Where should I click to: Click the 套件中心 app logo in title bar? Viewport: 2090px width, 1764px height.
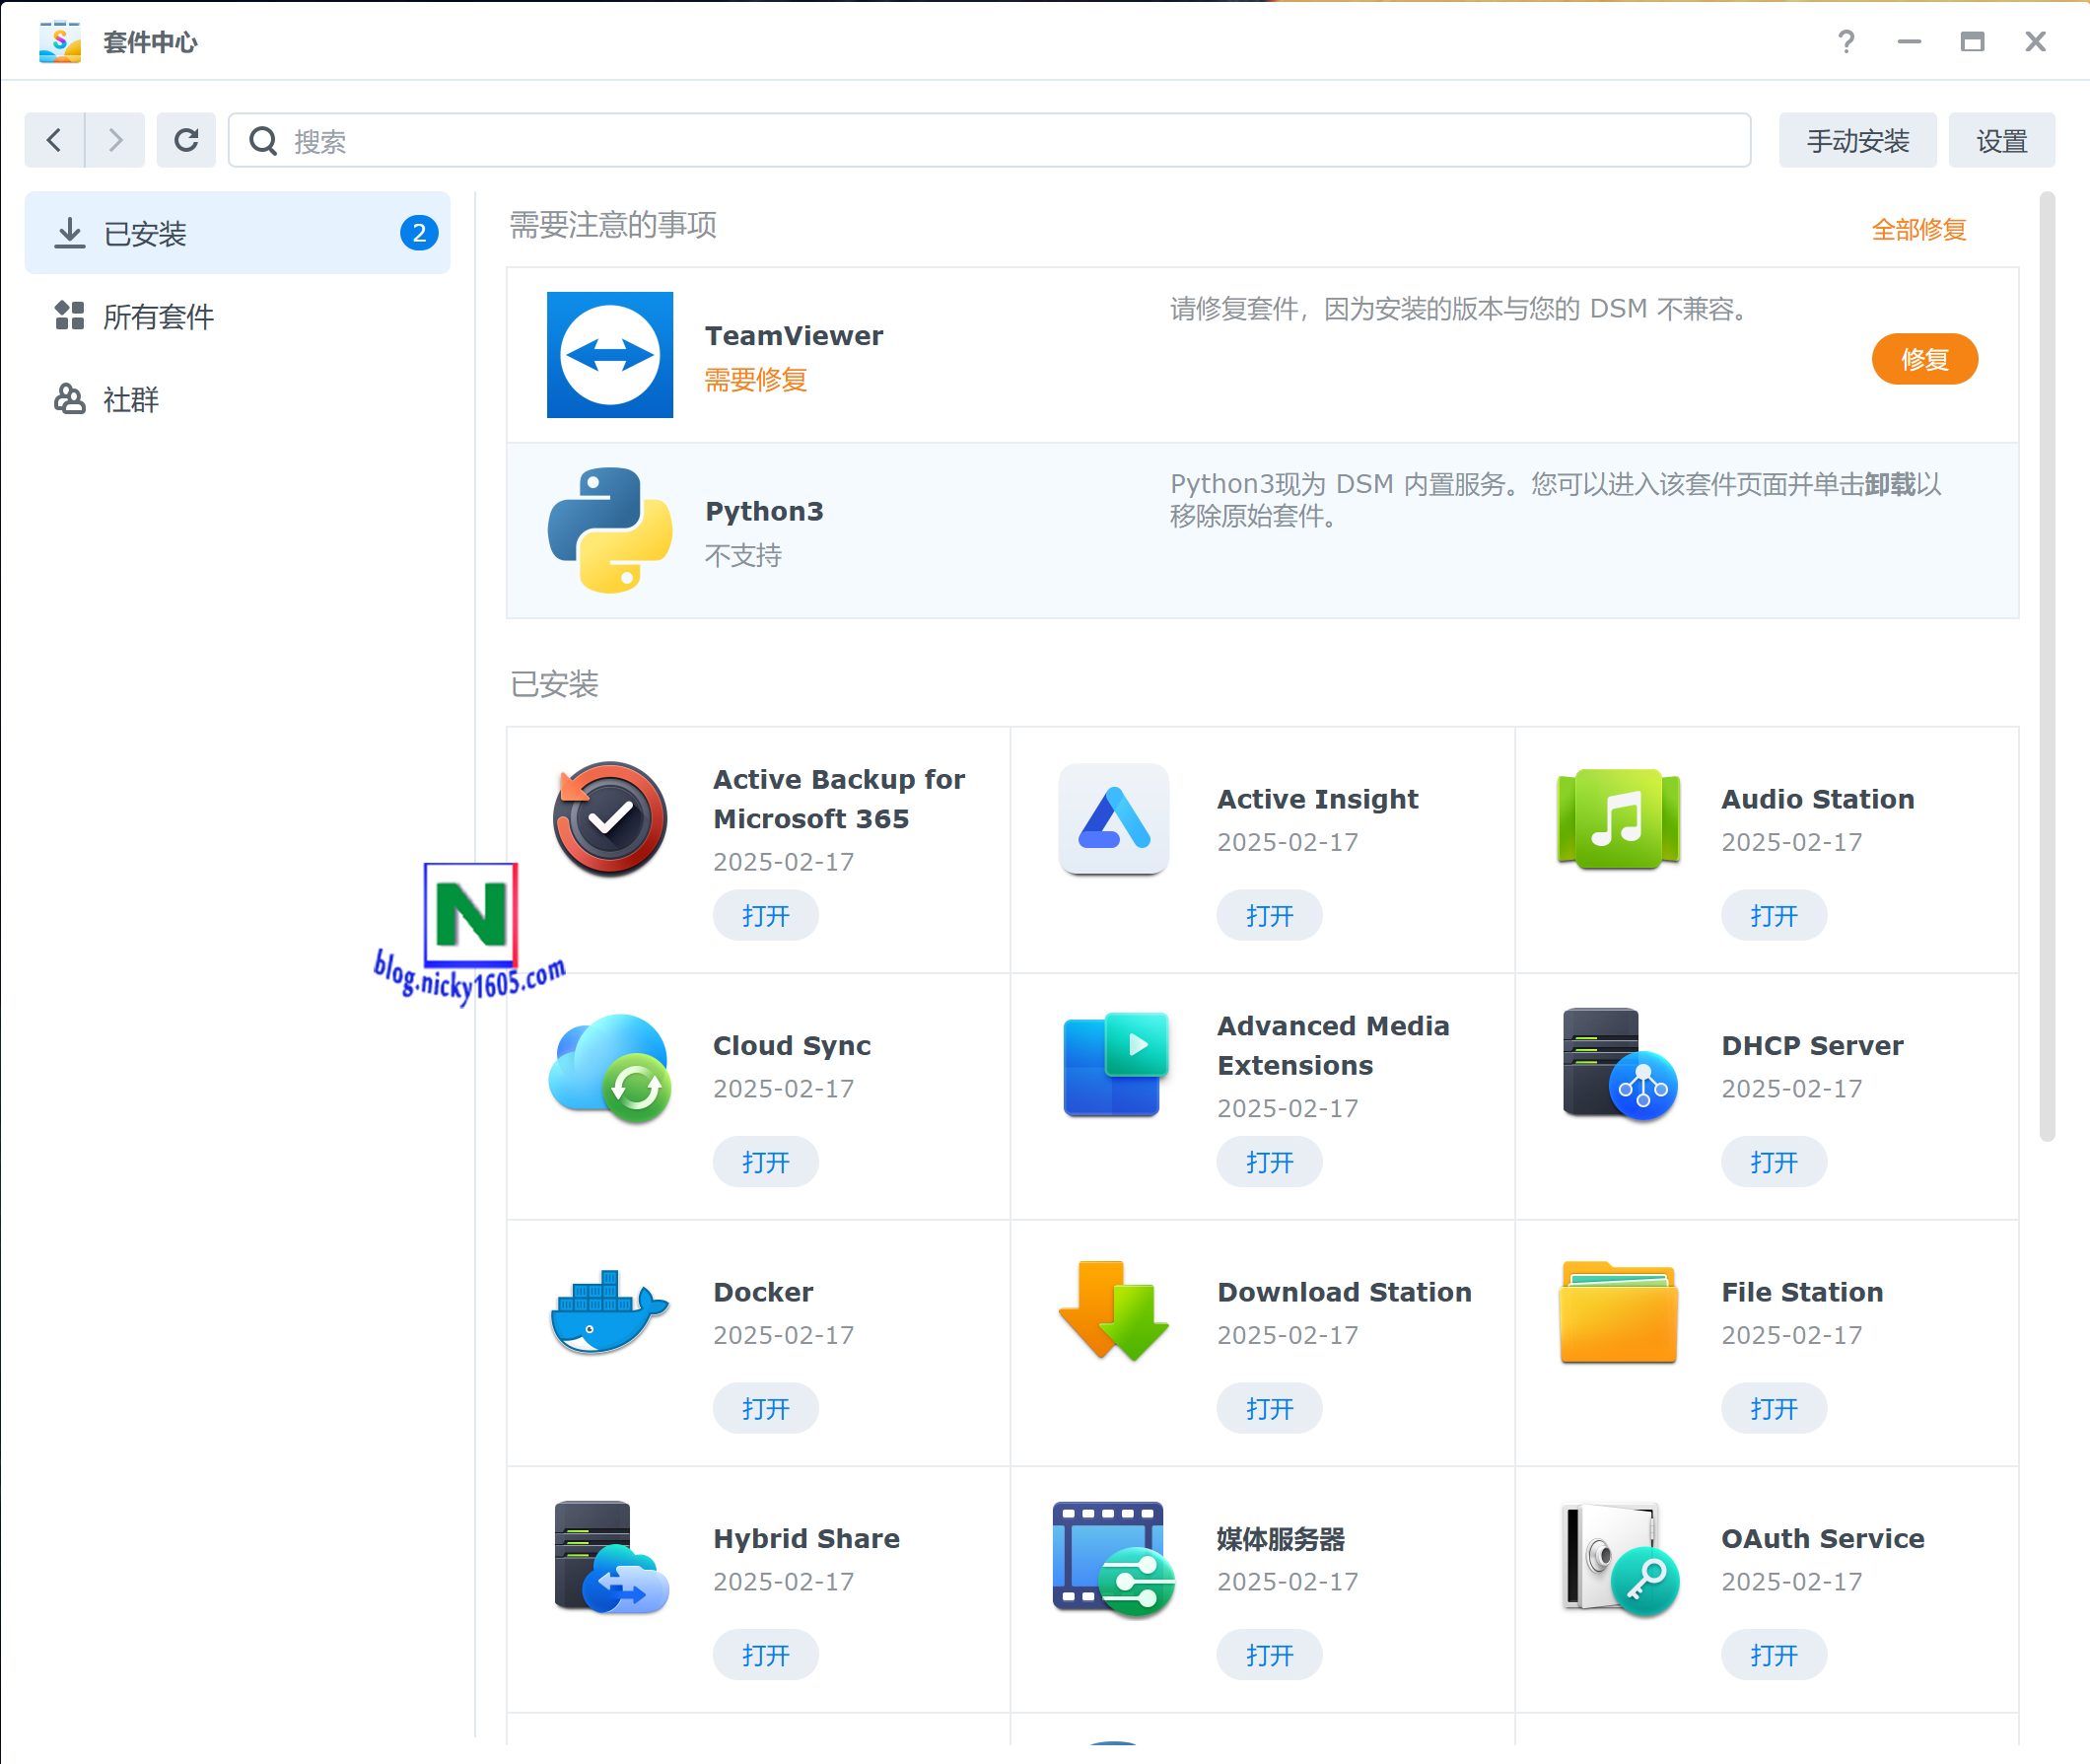tap(60, 42)
